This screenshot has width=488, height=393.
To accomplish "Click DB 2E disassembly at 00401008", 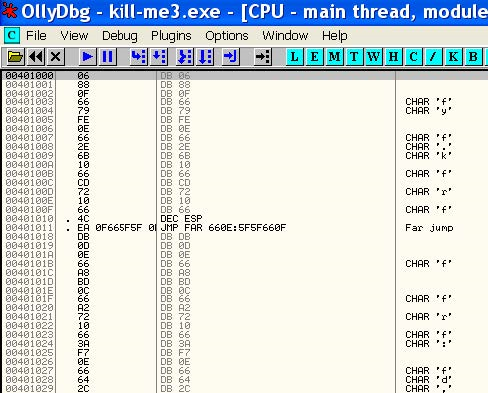I will coord(175,147).
